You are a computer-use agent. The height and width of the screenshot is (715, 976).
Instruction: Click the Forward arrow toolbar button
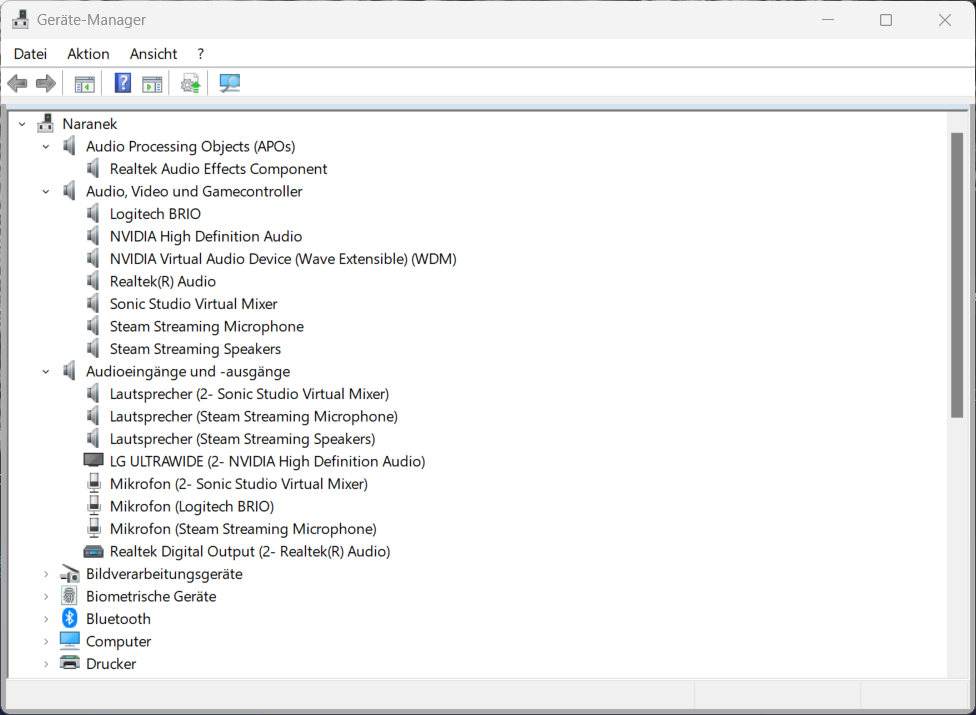pos(45,83)
